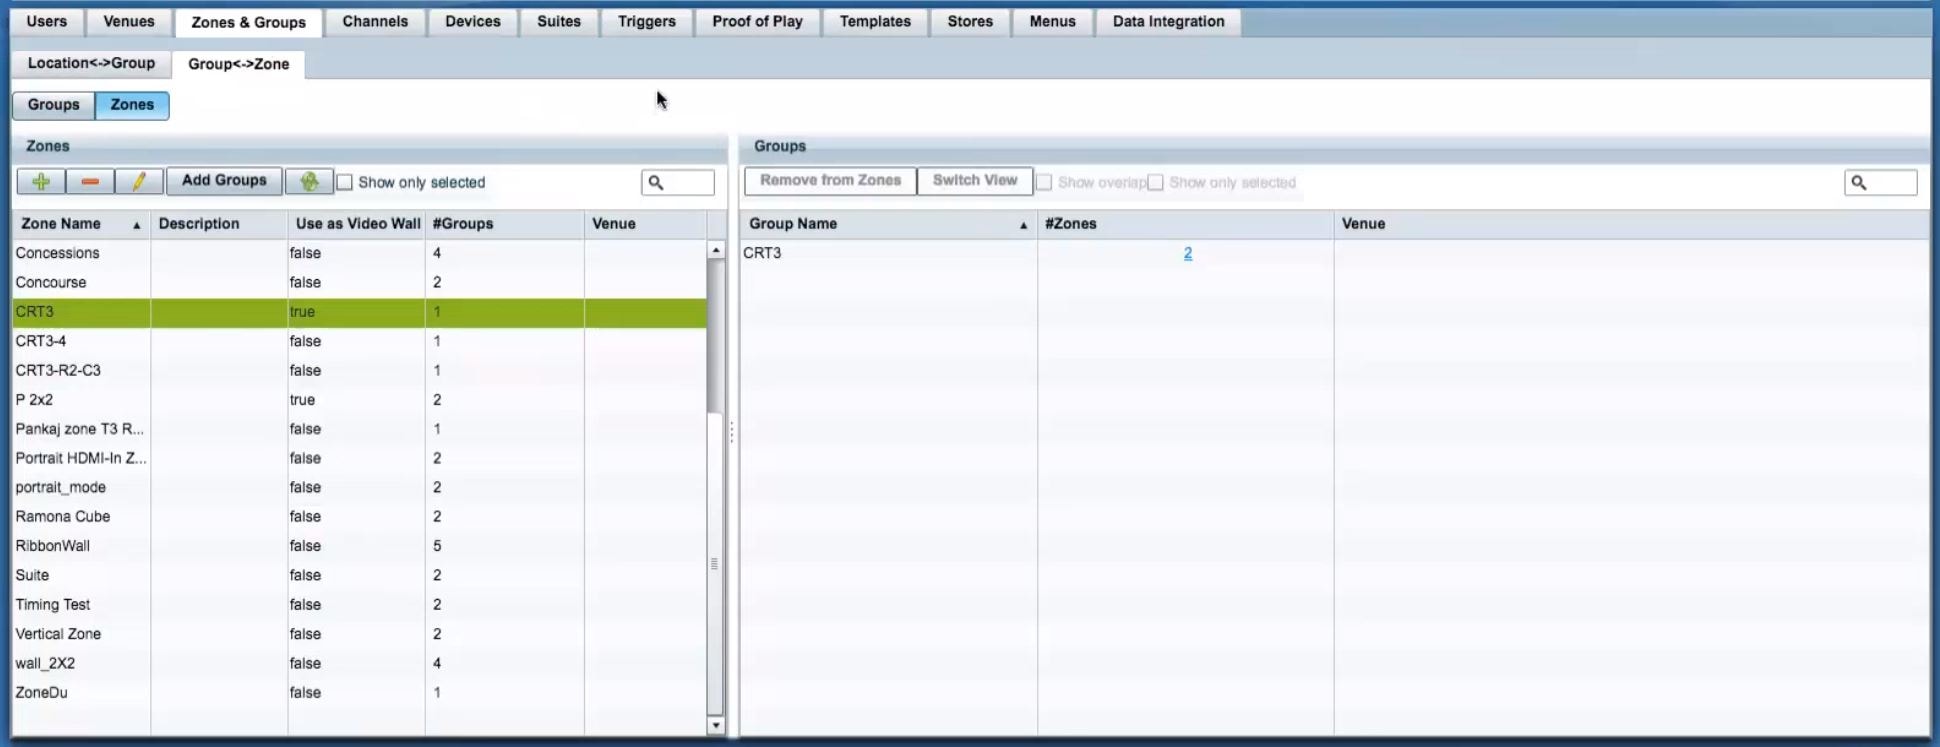Click the Zones toggle button
This screenshot has height=747, width=1940.
[x=132, y=105]
